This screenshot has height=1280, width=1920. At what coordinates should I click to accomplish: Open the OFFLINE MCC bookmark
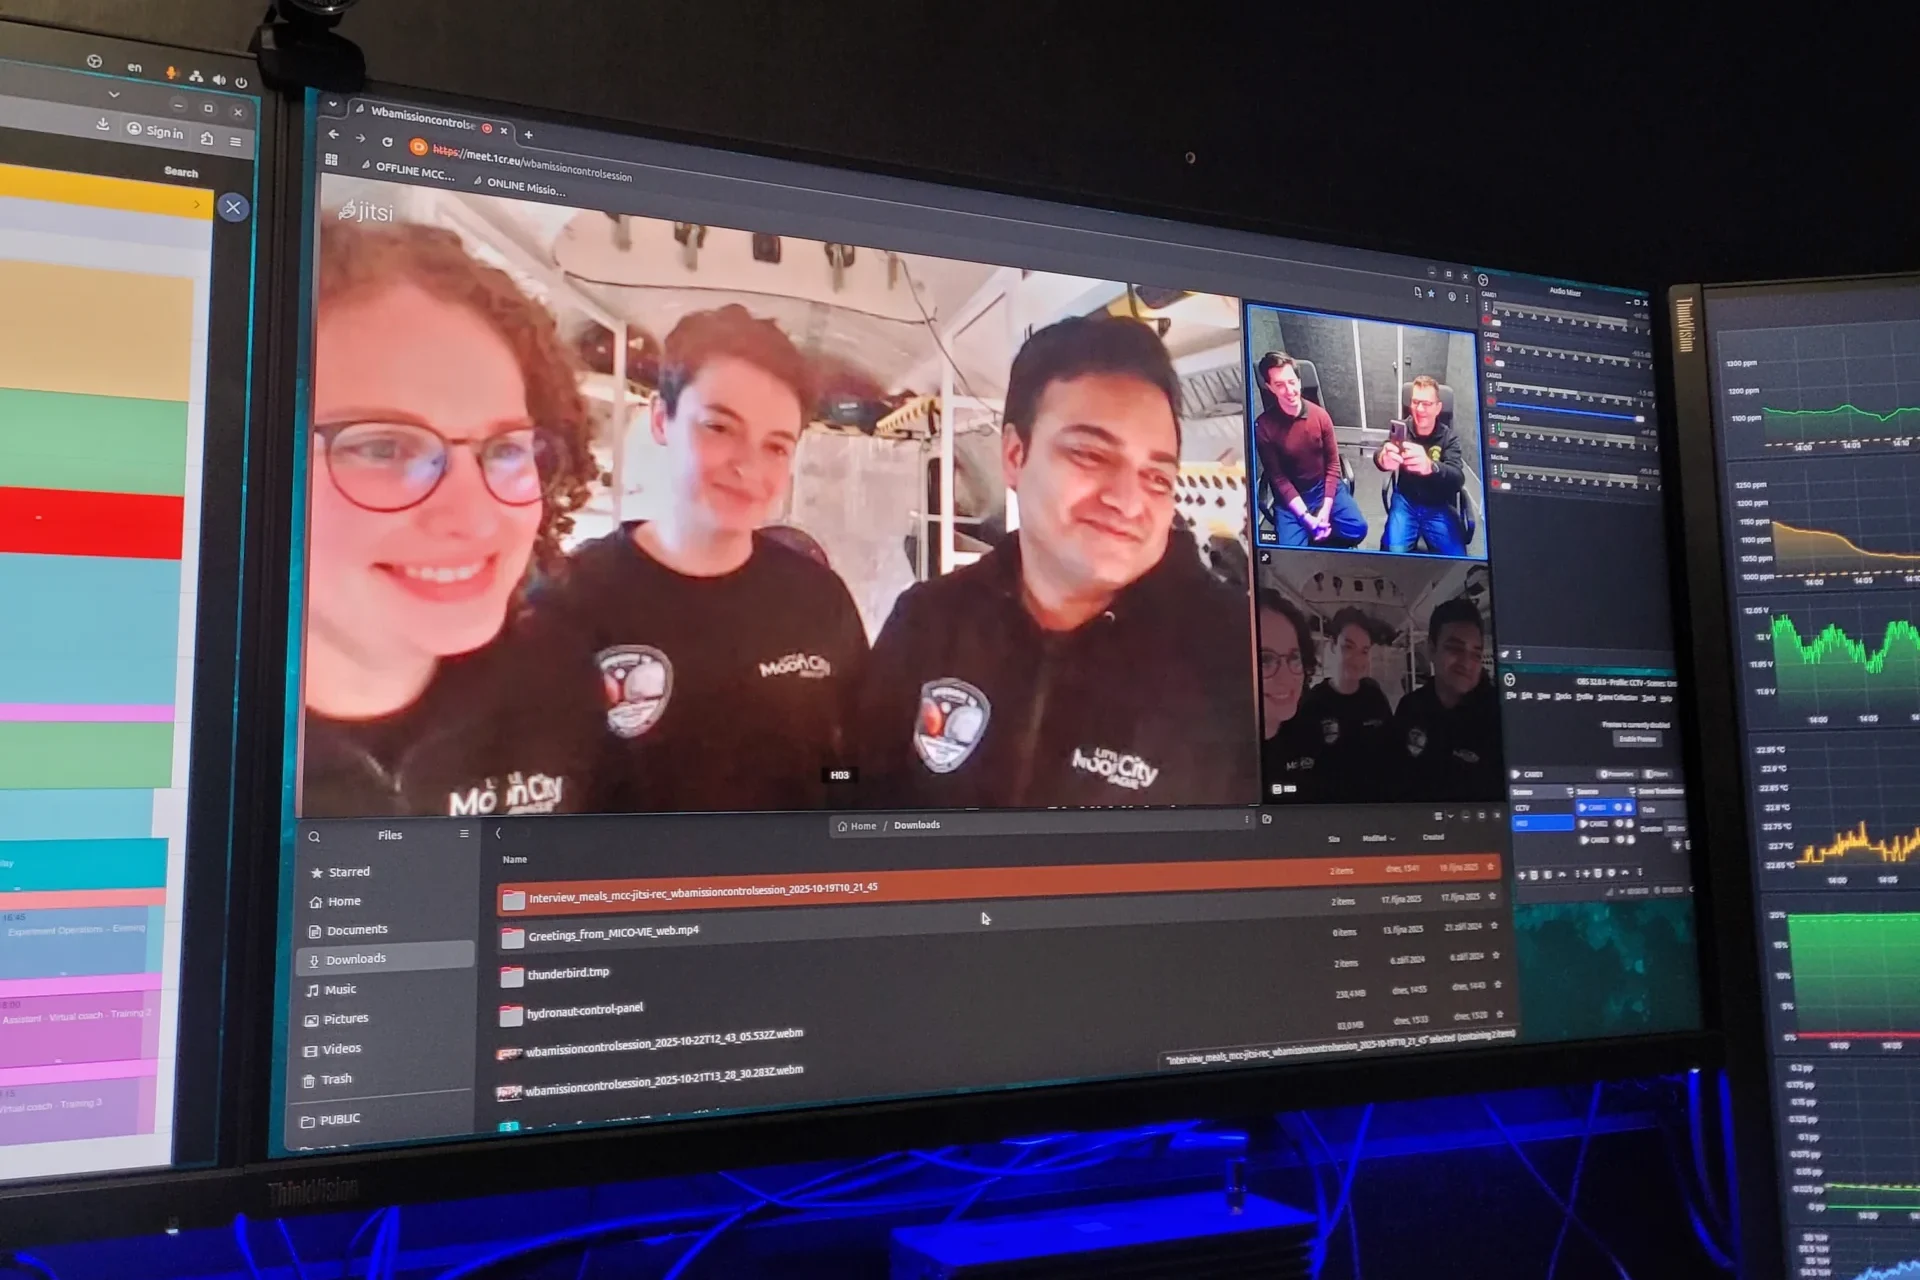(x=414, y=172)
